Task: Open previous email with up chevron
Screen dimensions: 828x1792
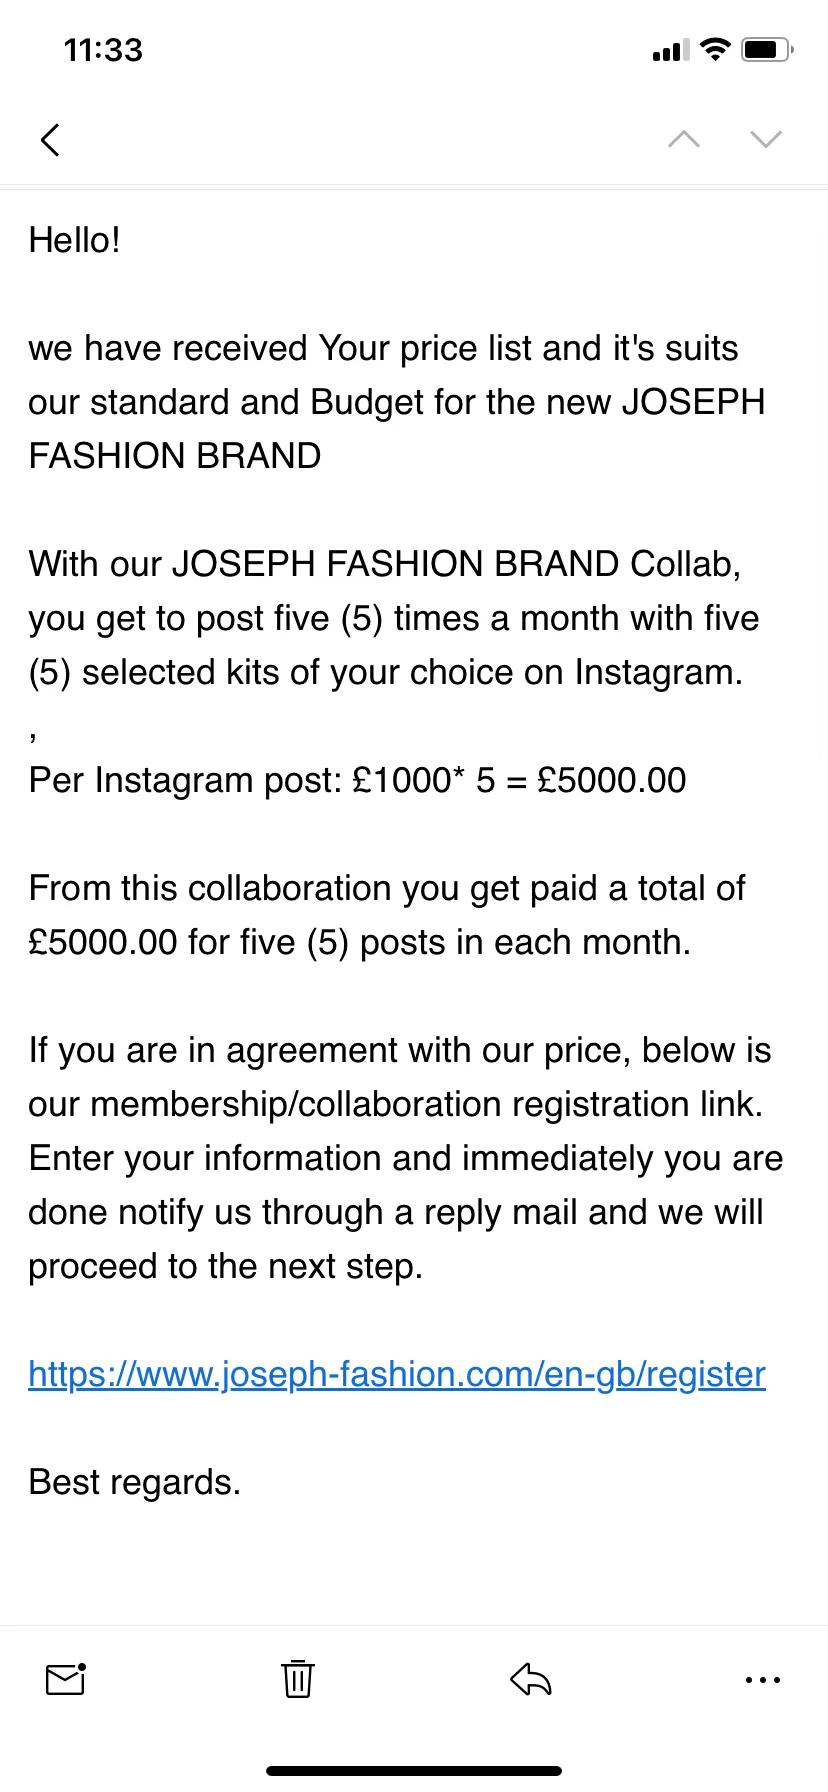Action: [684, 138]
